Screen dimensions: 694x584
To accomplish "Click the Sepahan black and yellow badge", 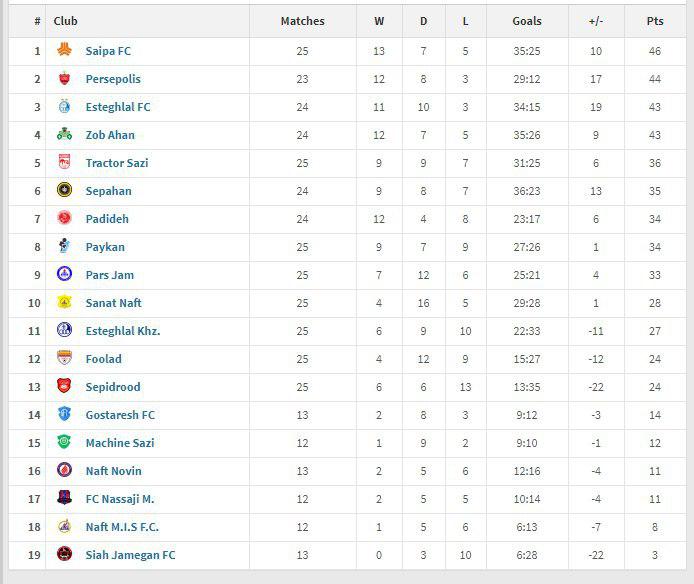I will [64, 190].
